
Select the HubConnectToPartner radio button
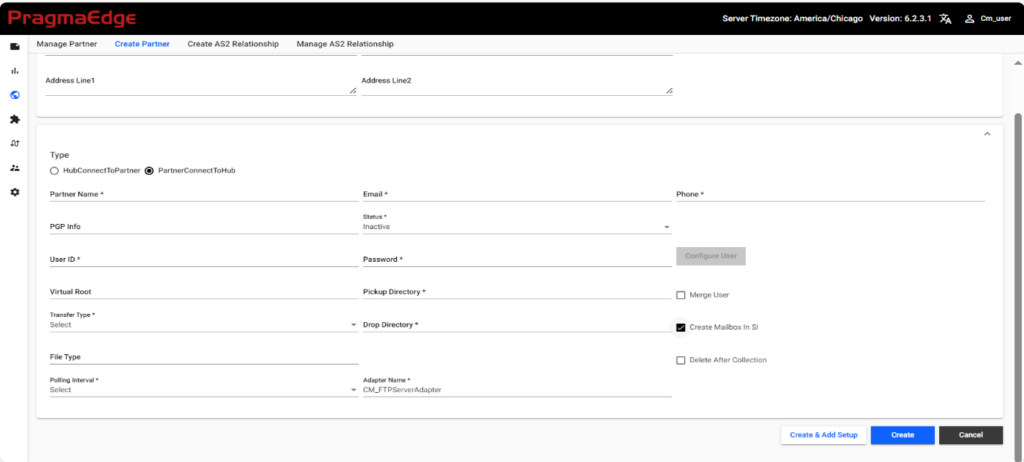click(x=54, y=170)
